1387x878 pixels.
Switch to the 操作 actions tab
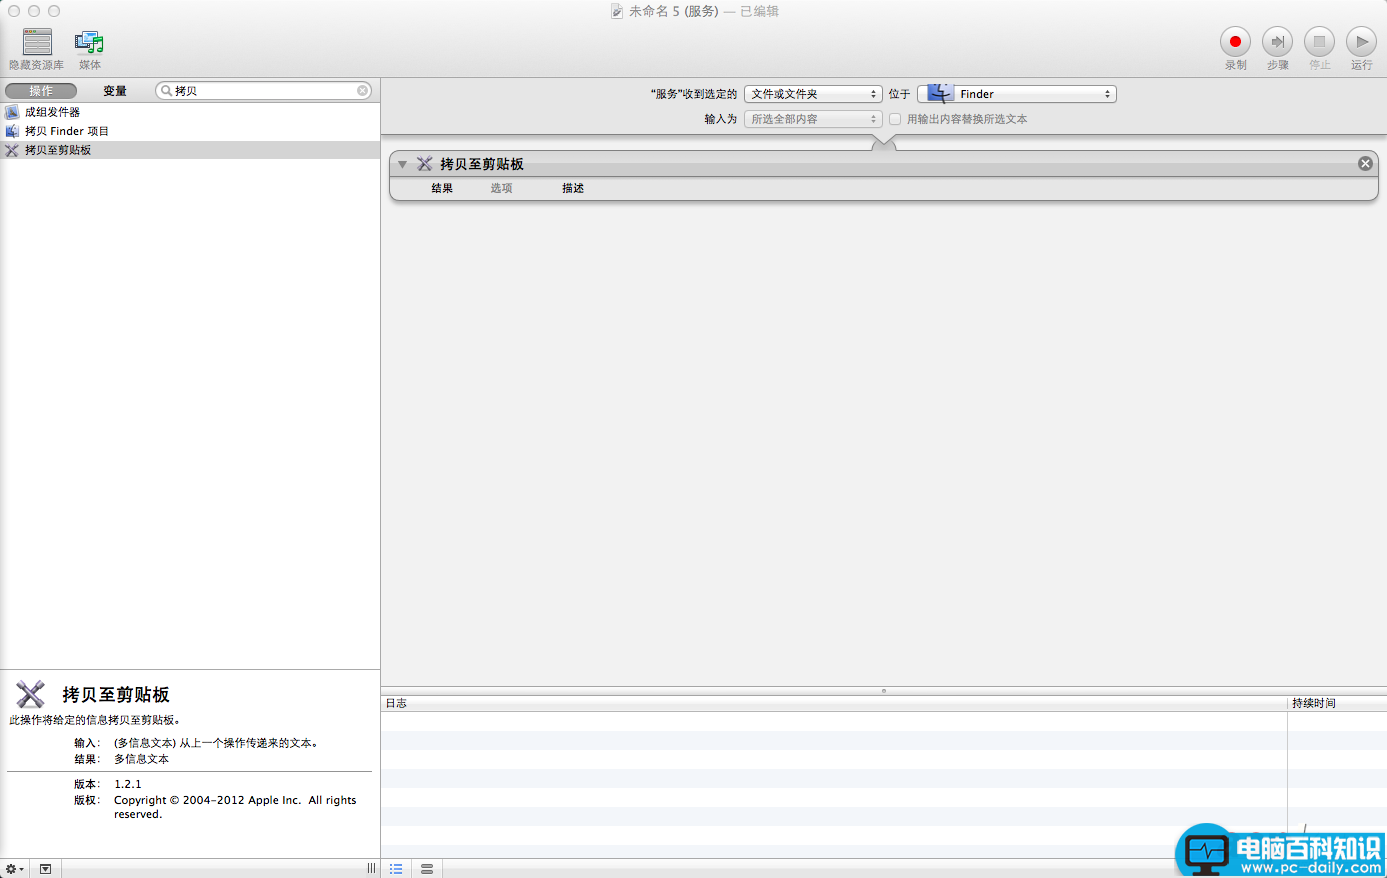click(41, 91)
